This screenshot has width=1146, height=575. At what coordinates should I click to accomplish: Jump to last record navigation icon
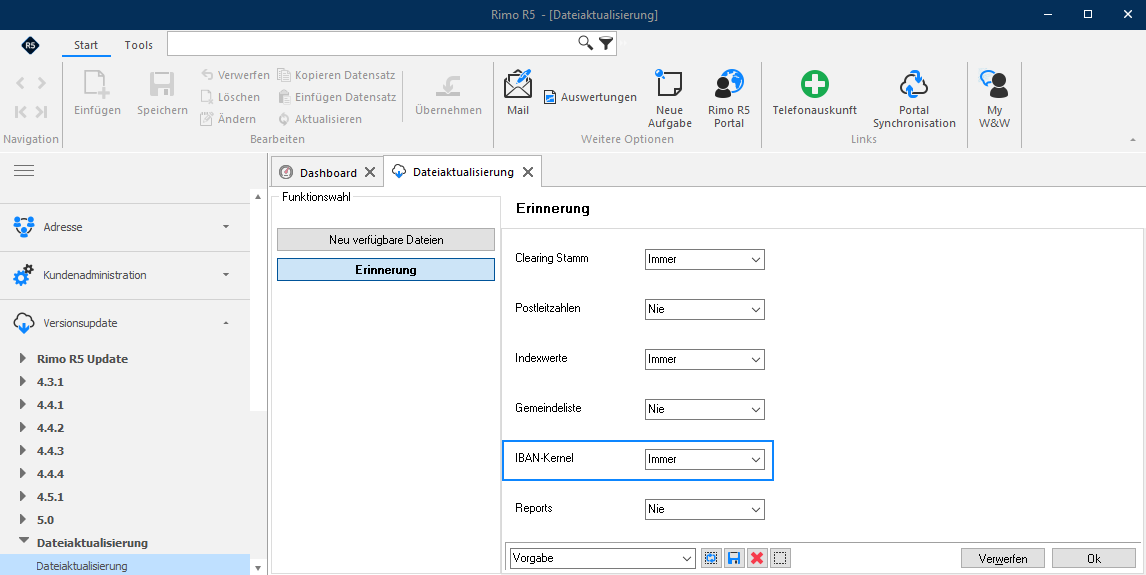(42, 112)
